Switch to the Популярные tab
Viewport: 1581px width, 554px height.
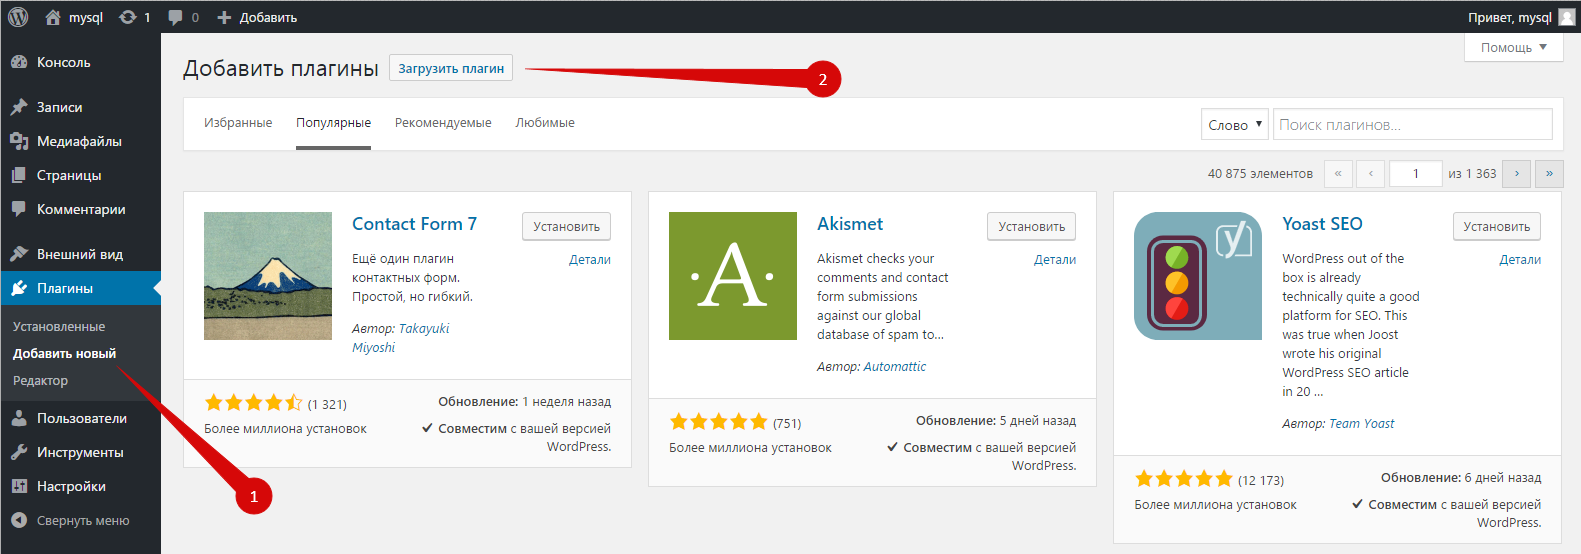[333, 123]
